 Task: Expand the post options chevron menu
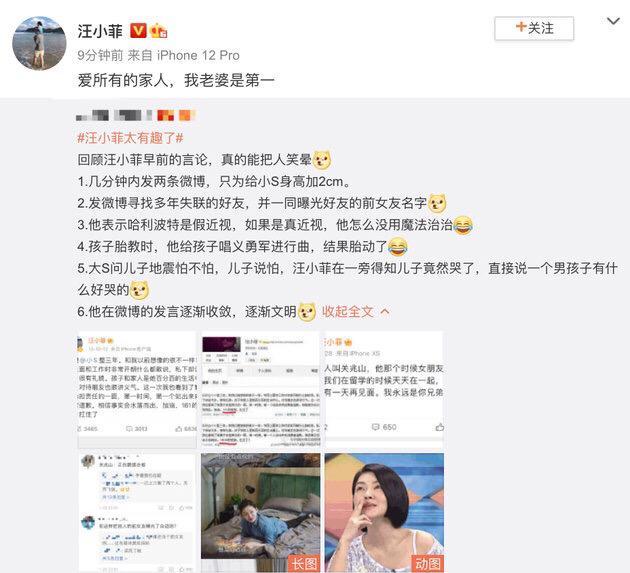[x=613, y=21]
